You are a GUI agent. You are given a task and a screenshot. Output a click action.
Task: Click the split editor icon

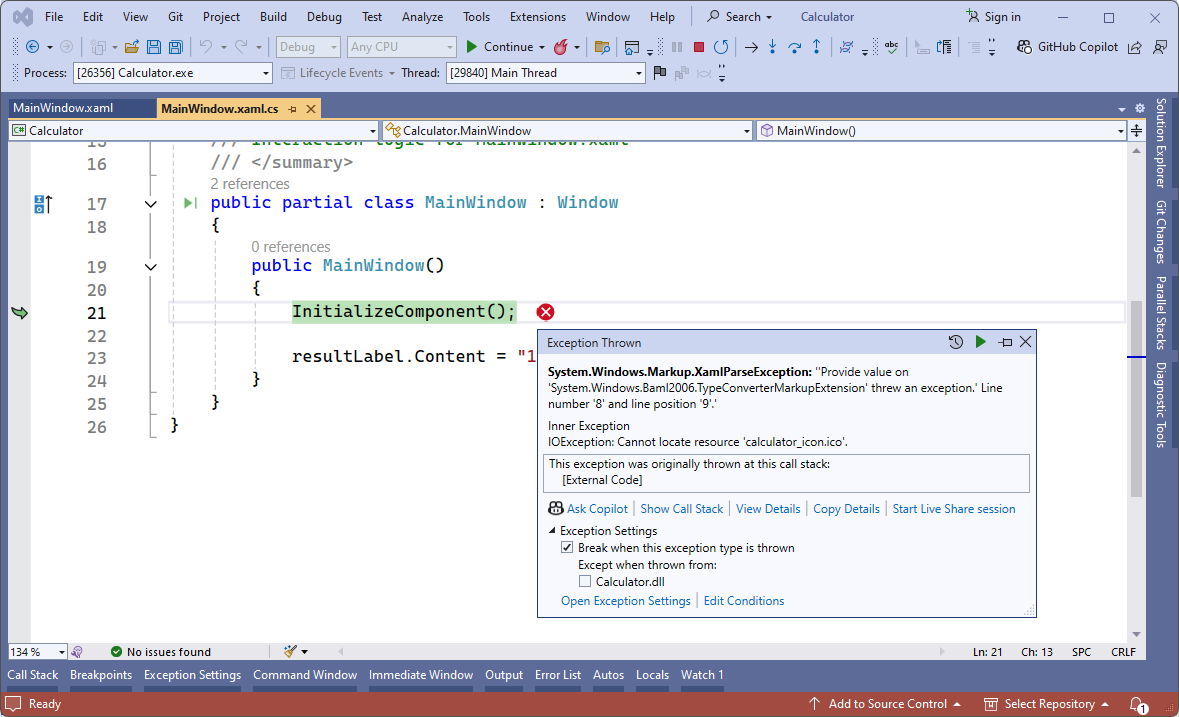[1136, 130]
